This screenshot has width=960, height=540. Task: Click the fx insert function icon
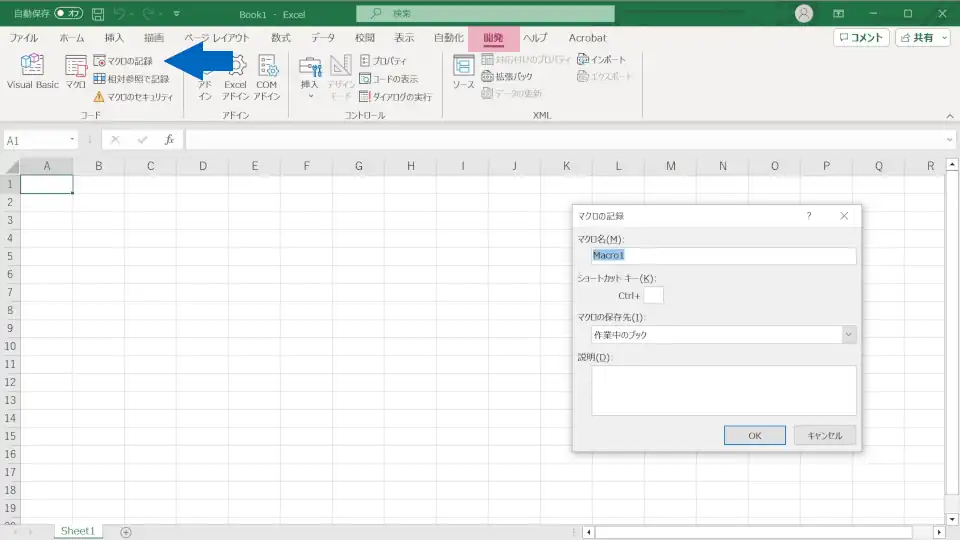[169, 140]
